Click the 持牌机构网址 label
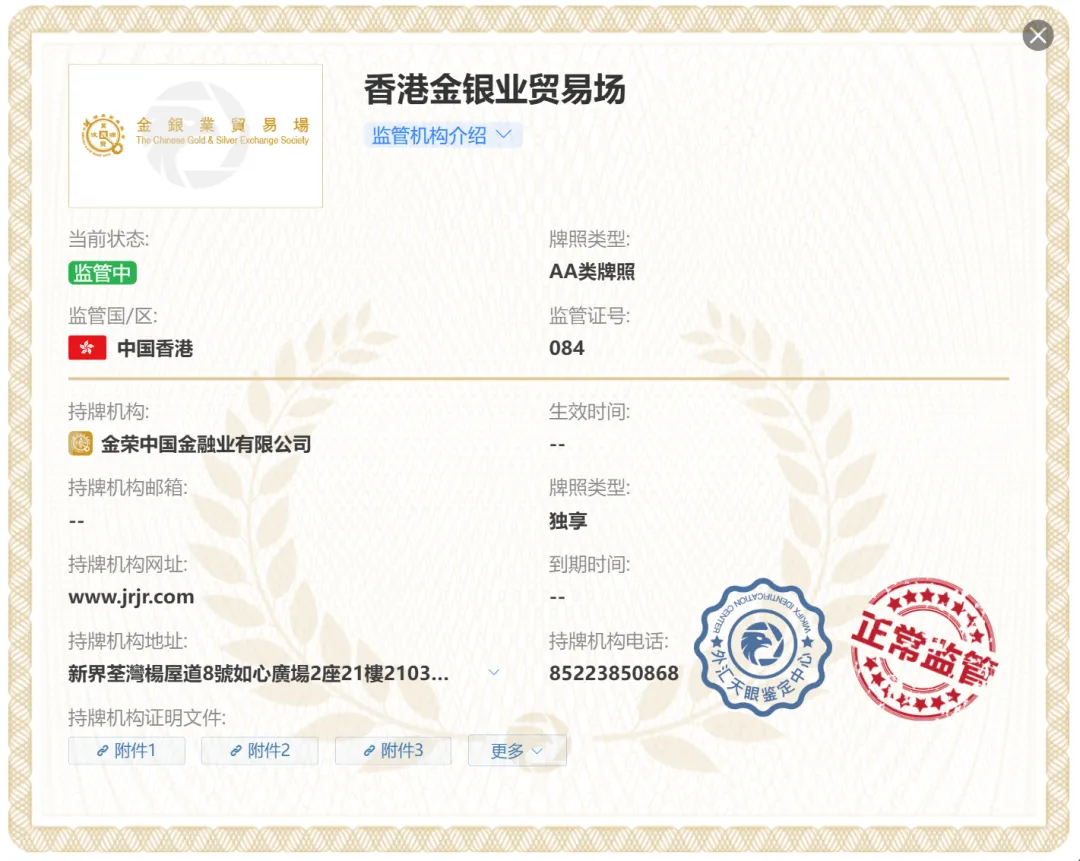This screenshot has height=861, width=1080. coord(127,564)
